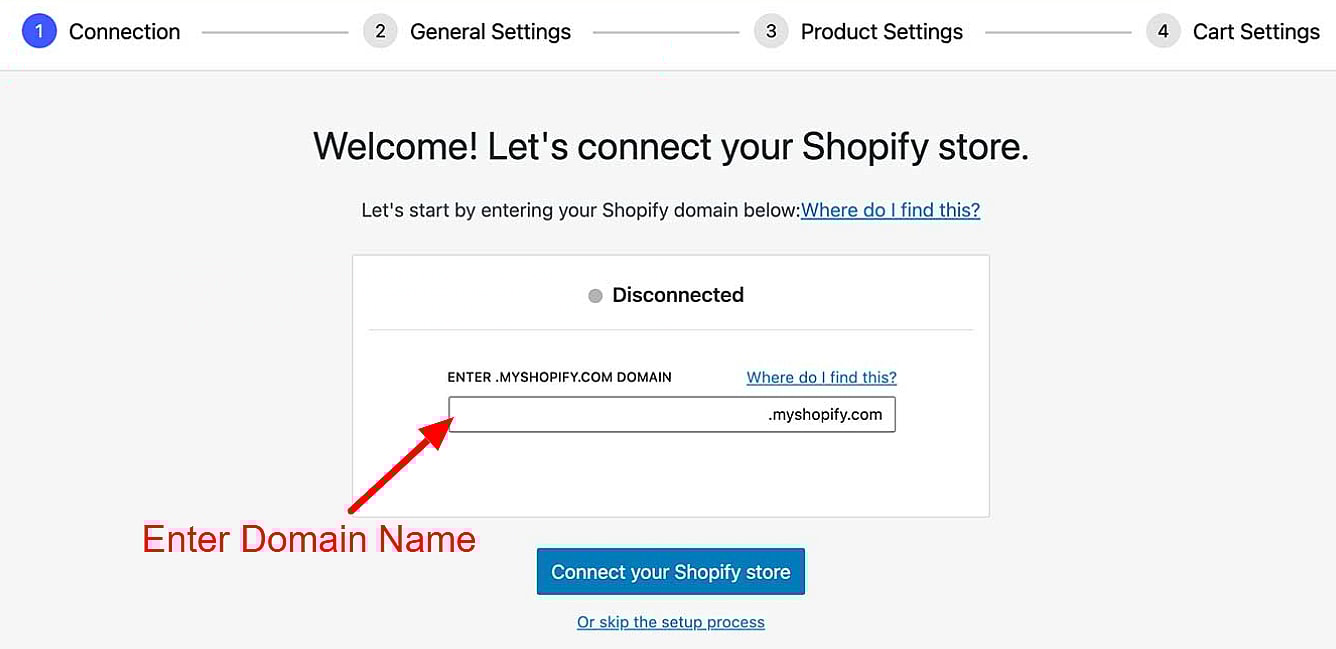Click the step 3 number circle
The image size is (1336, 649).
coord(771,31)
